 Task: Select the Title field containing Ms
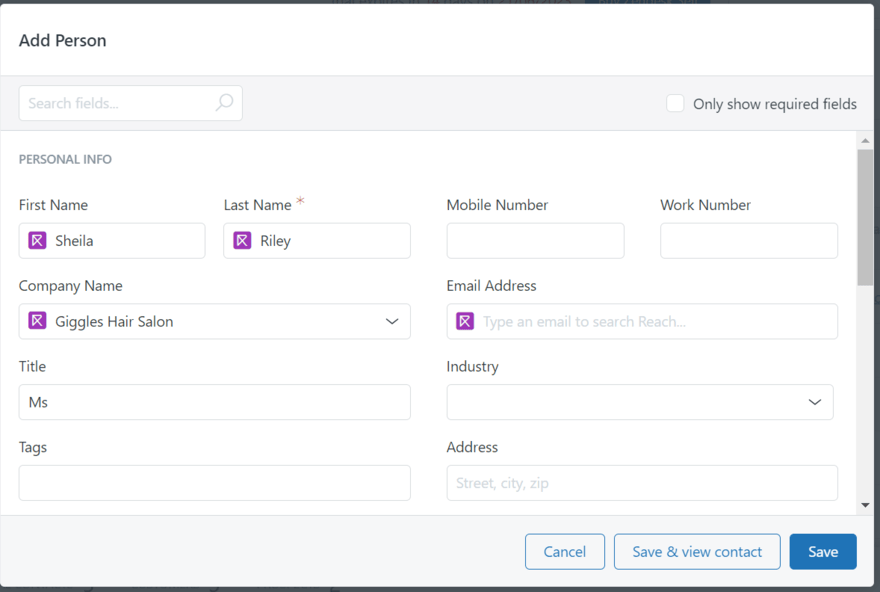point(214,402)
